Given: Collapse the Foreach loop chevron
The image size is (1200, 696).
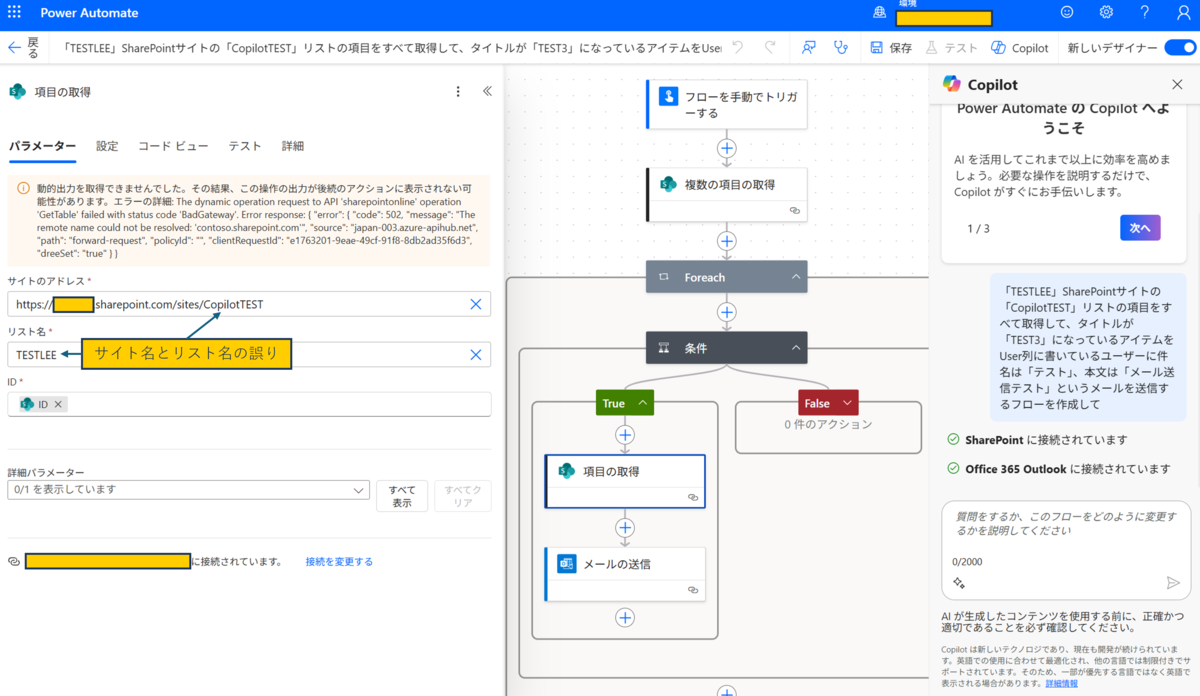Looking at the screenshot, I should pos(797,277).
